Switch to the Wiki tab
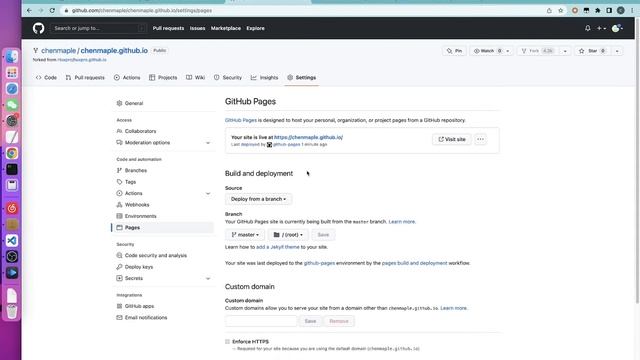The width and height of the screenshot is (640, 360). 196,78
